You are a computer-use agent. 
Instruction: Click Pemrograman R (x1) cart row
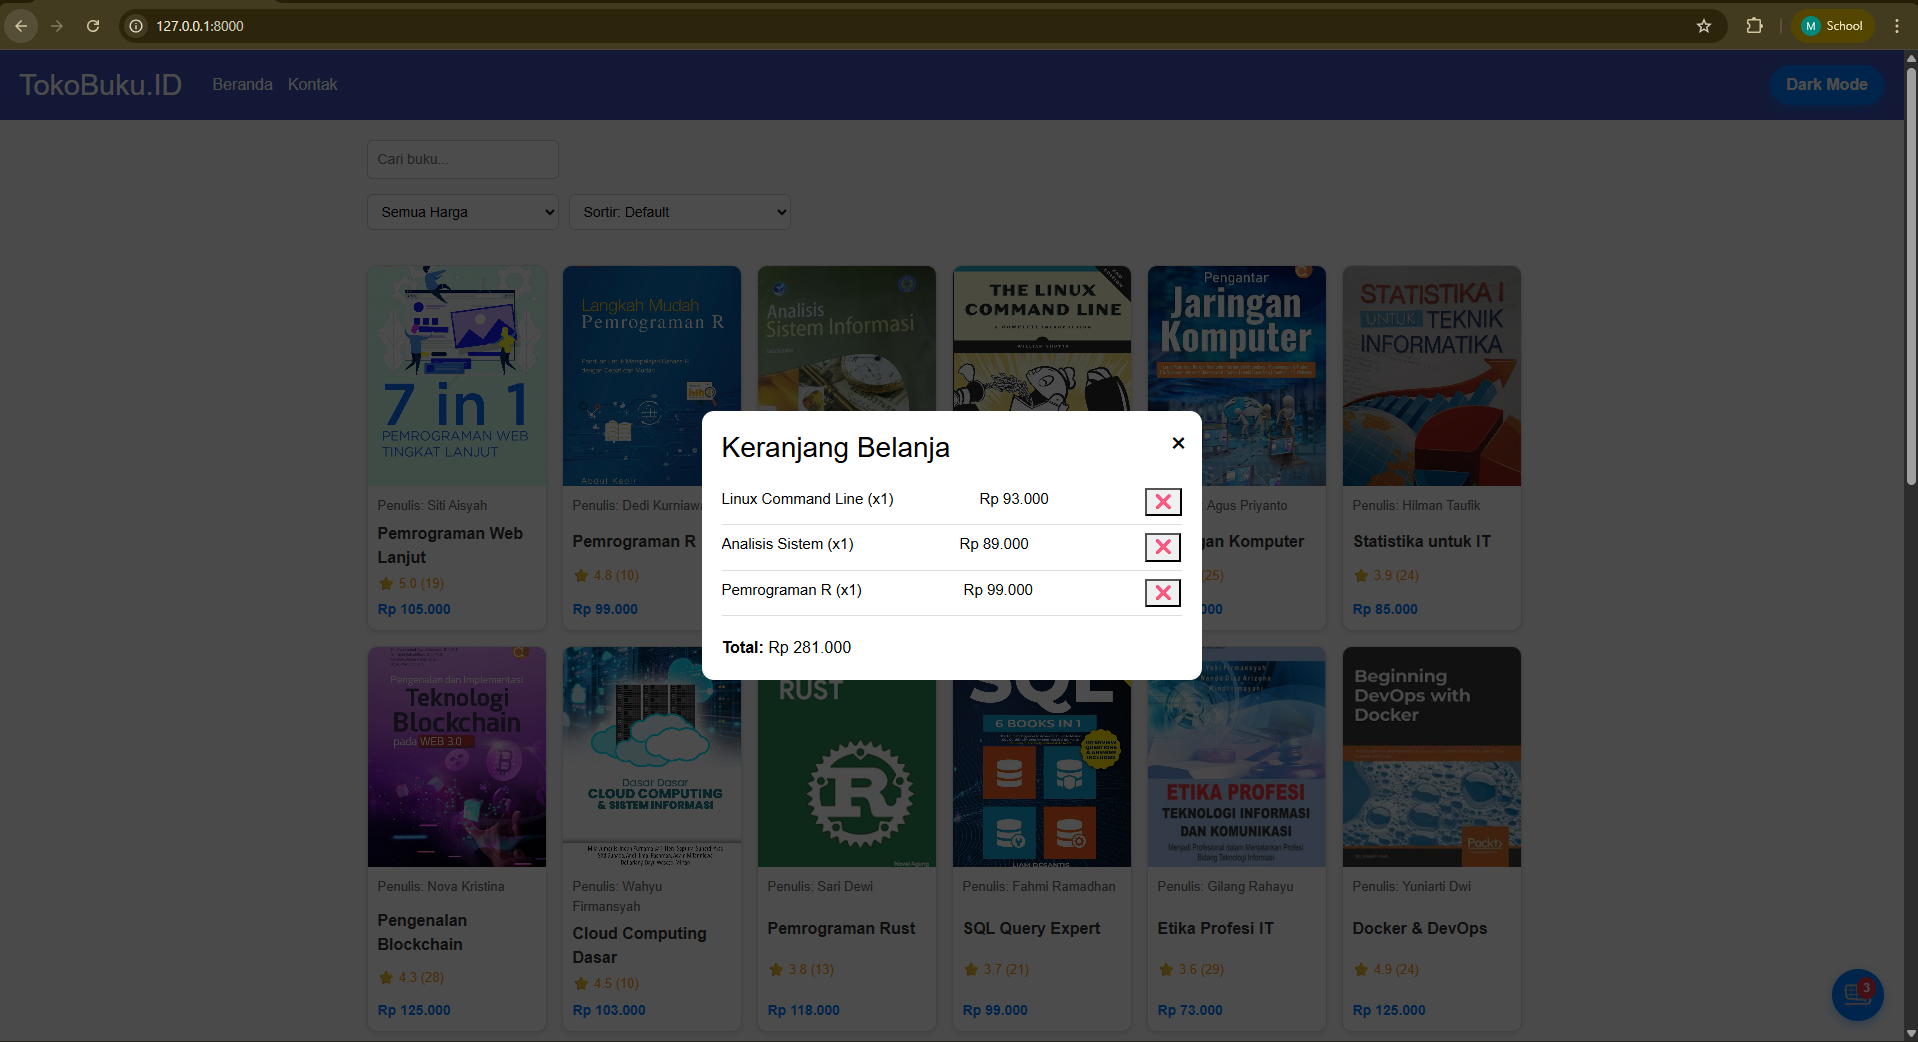[x=951, y=592]
